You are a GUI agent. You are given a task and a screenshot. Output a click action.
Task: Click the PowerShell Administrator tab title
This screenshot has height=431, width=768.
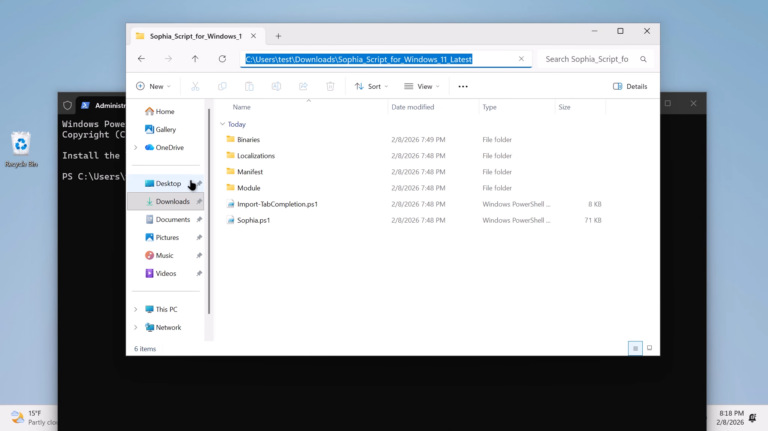coord(110,105)
